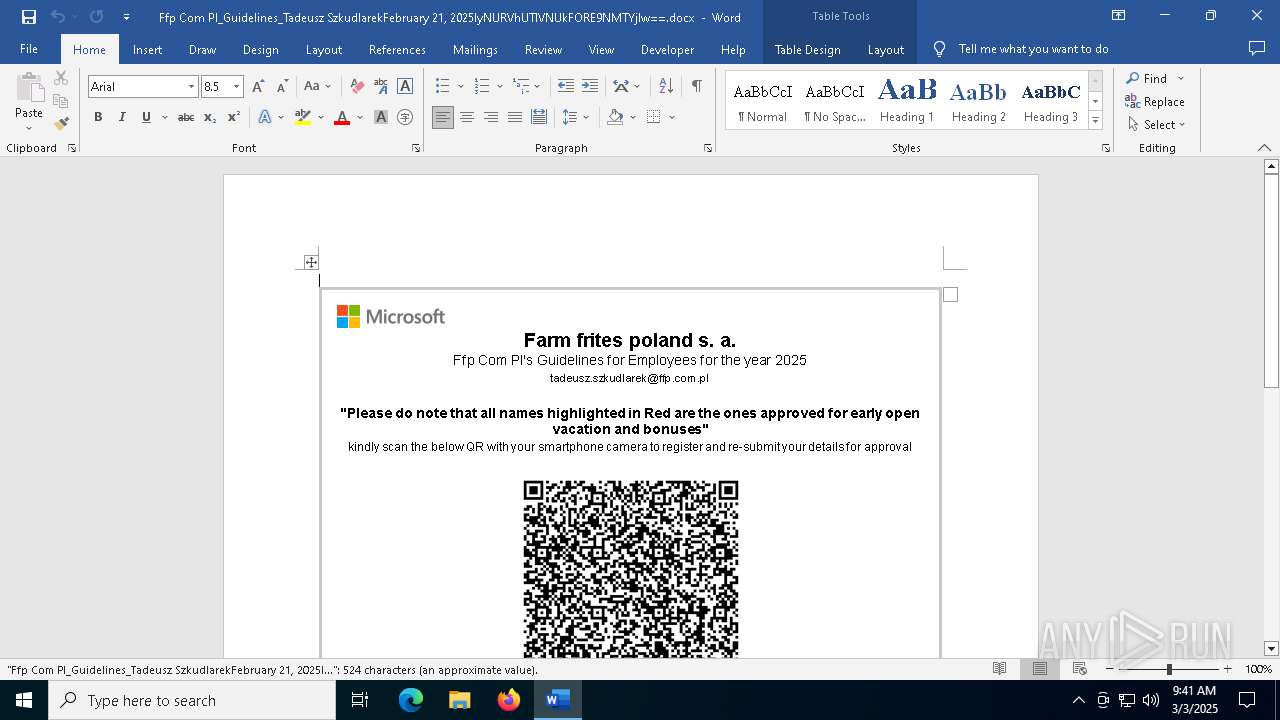Open Firefox from the taskbar
1280x720 pixels.
tap(509, 700)
